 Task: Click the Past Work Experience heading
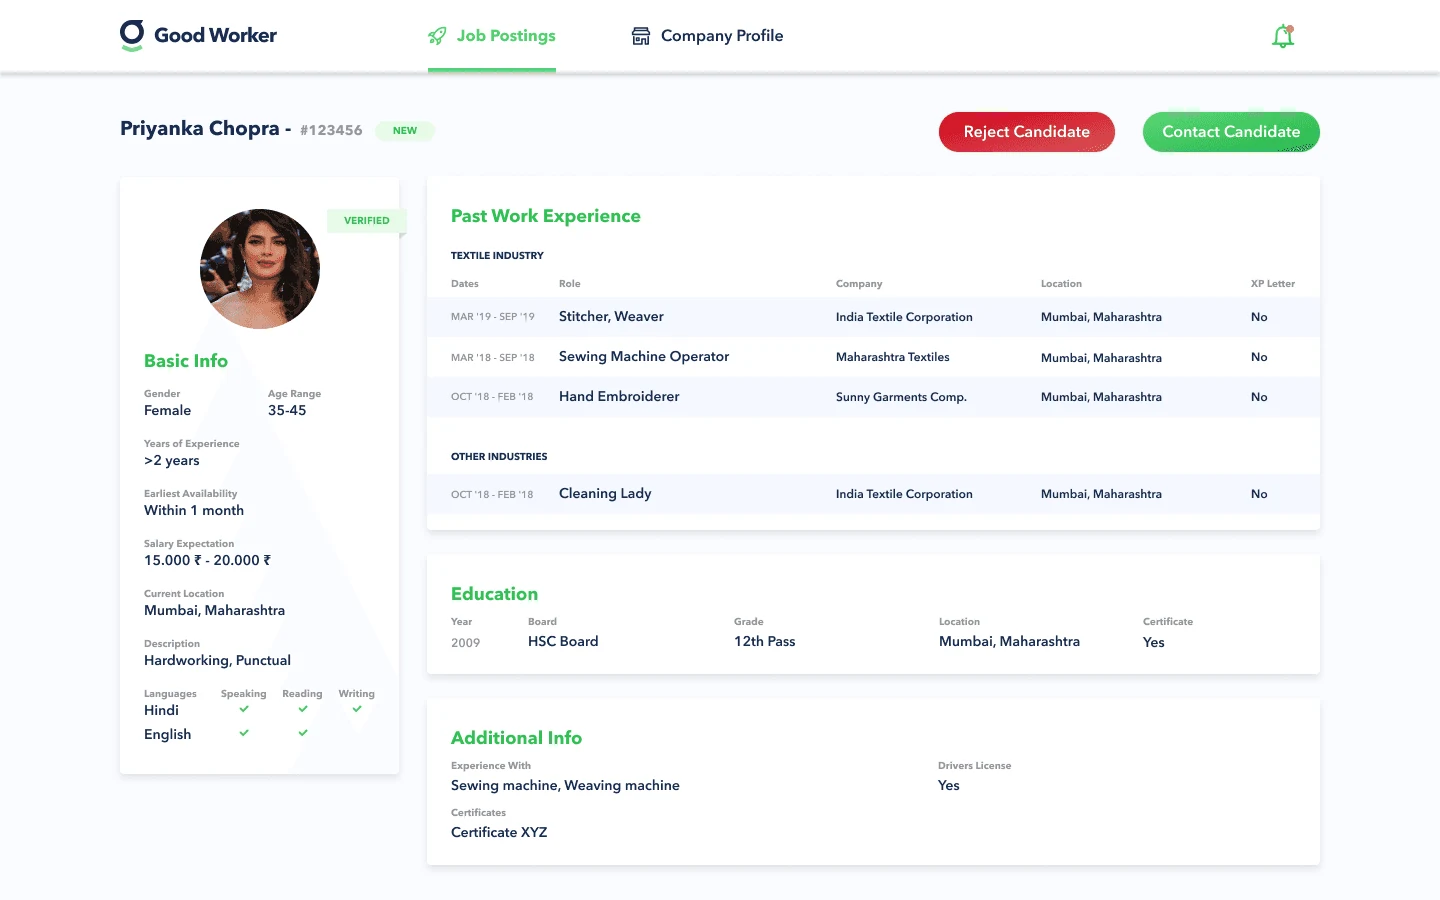[x=546, y=216]
